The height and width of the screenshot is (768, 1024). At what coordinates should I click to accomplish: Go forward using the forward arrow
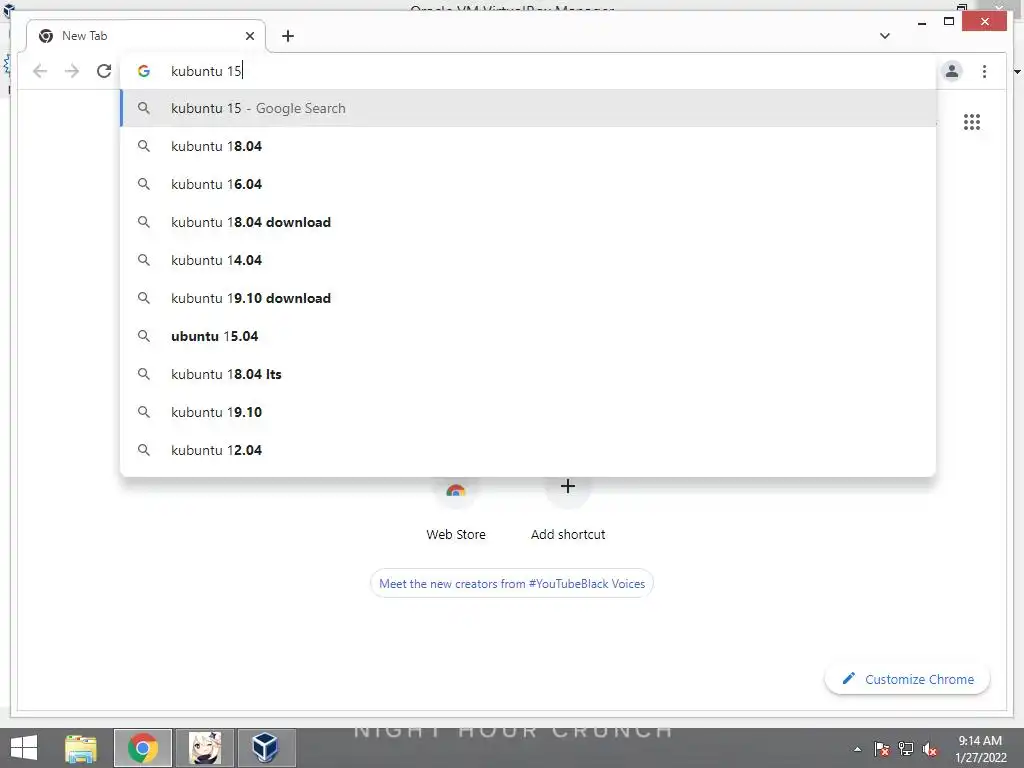[x=72, y=71]
